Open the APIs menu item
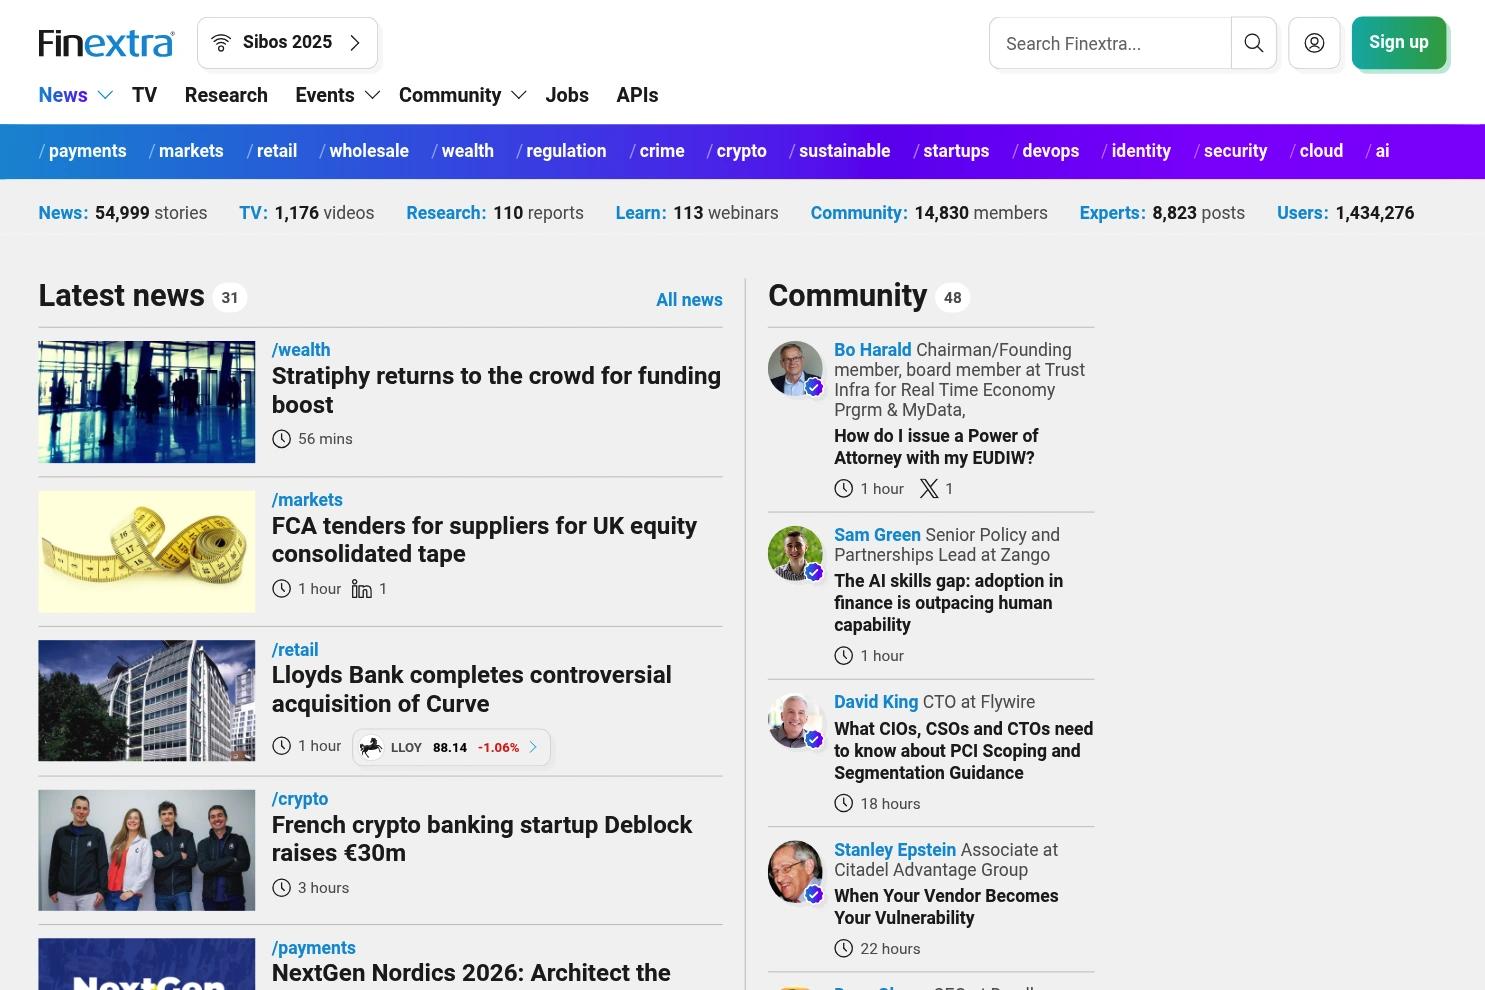 click(x=637, y=95)
